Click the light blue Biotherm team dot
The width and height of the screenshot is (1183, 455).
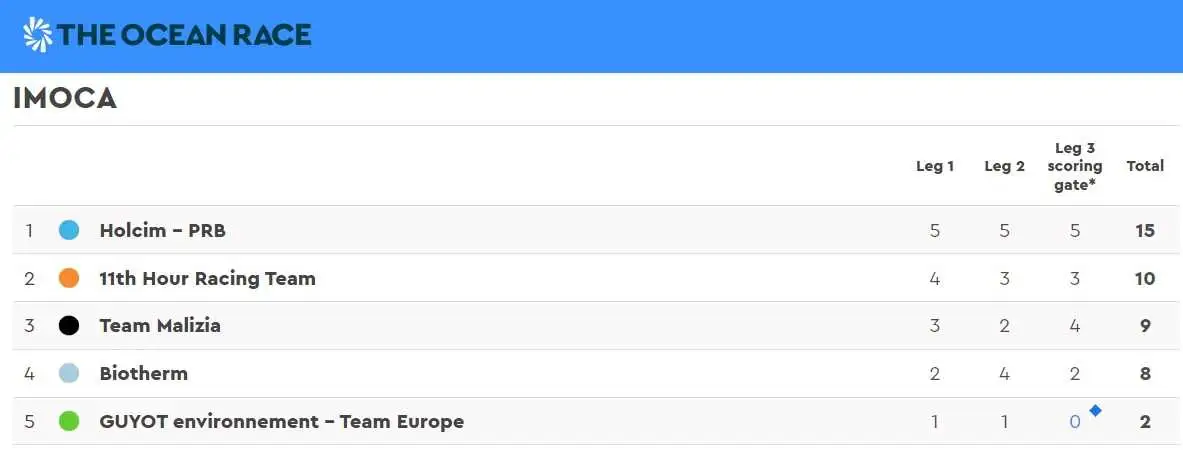coord(69,374)
